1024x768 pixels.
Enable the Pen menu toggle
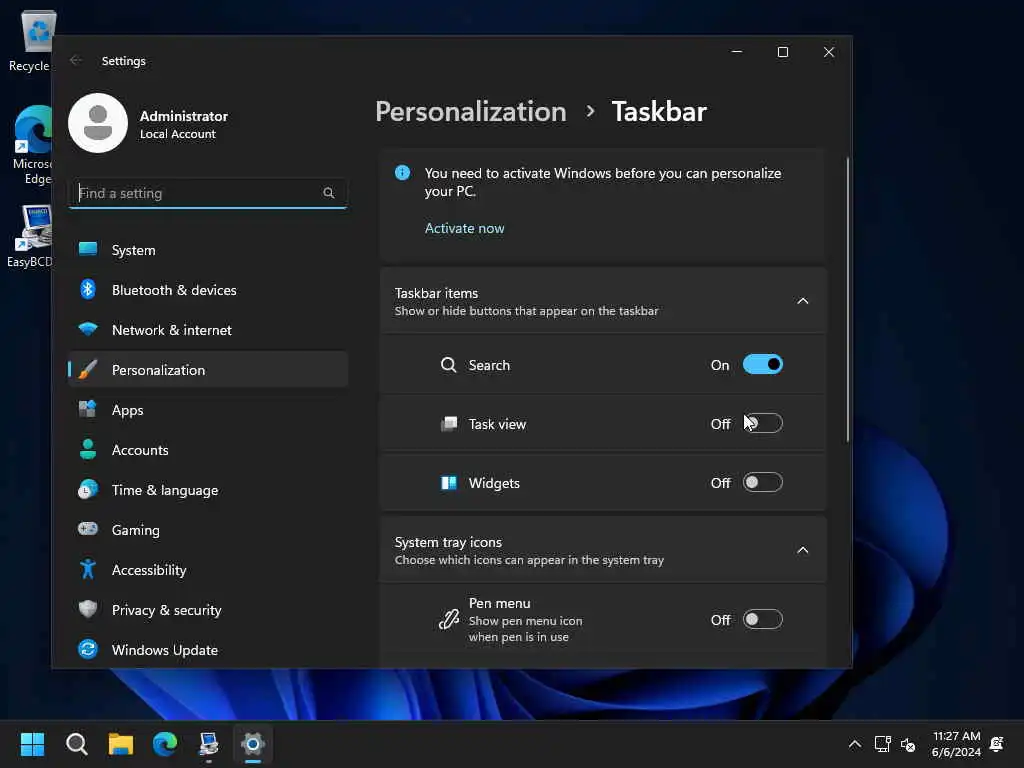coord(762,619)
